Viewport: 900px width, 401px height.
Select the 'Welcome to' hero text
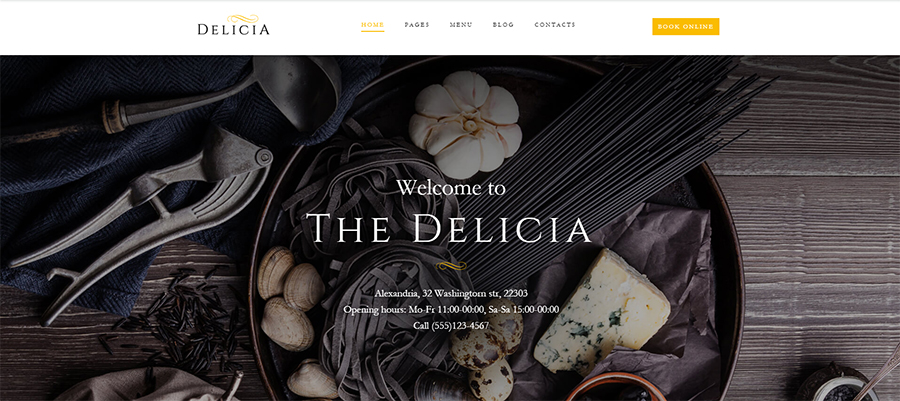pos(451,188)
